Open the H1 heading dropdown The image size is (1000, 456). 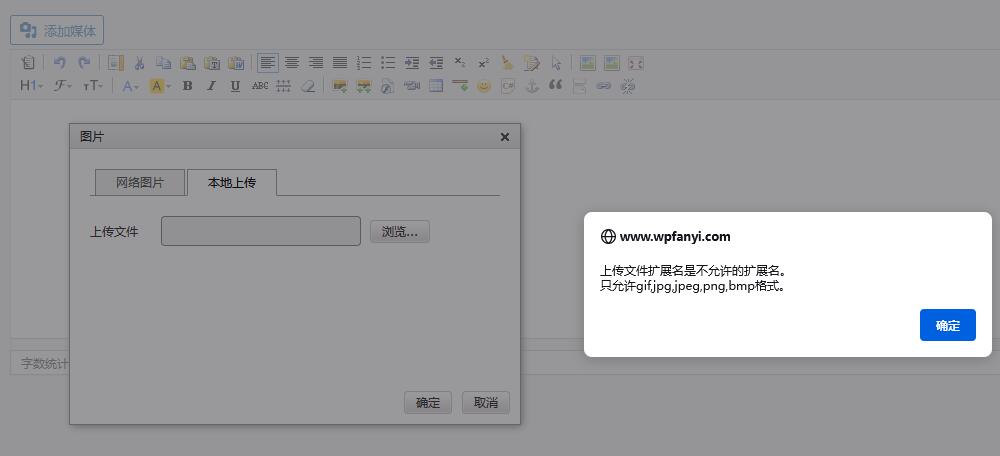31,87
